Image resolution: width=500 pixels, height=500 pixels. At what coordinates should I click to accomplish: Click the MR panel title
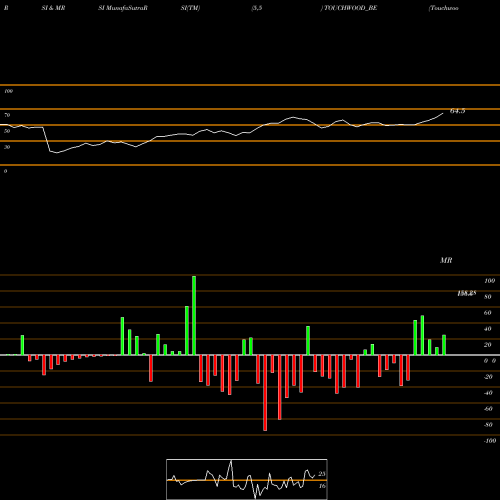click(x=446, y=260)
